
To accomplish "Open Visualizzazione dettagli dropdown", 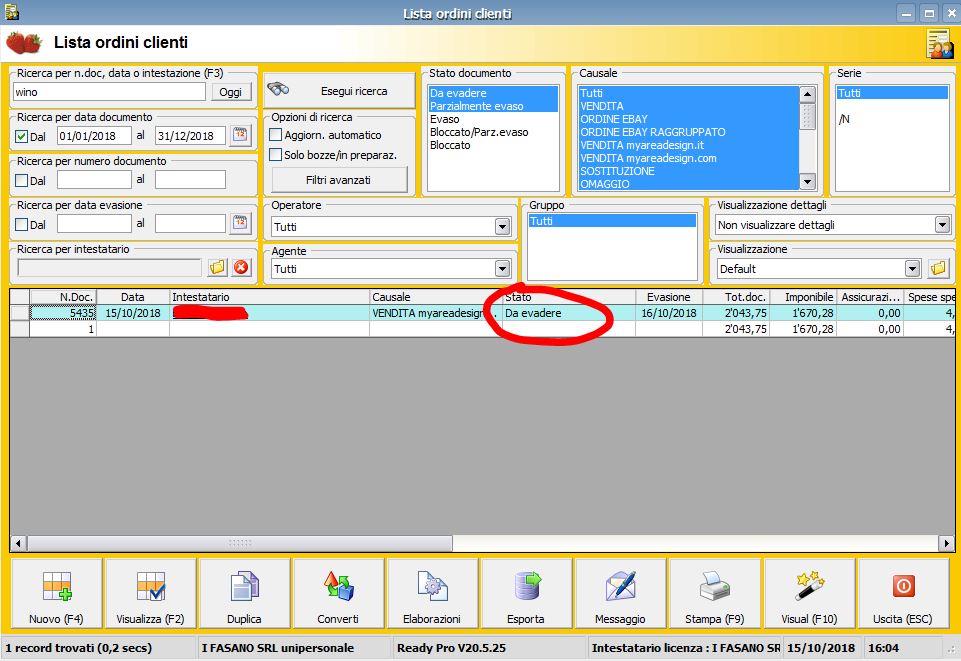I will point(943,225).
